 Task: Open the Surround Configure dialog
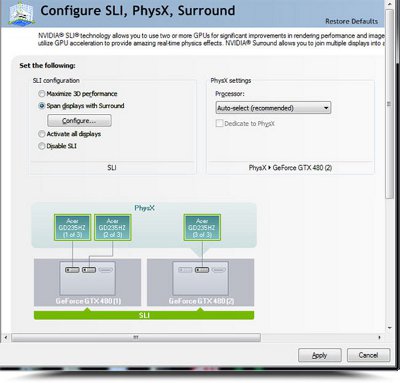pyautogui.click(x=79, y=121)
